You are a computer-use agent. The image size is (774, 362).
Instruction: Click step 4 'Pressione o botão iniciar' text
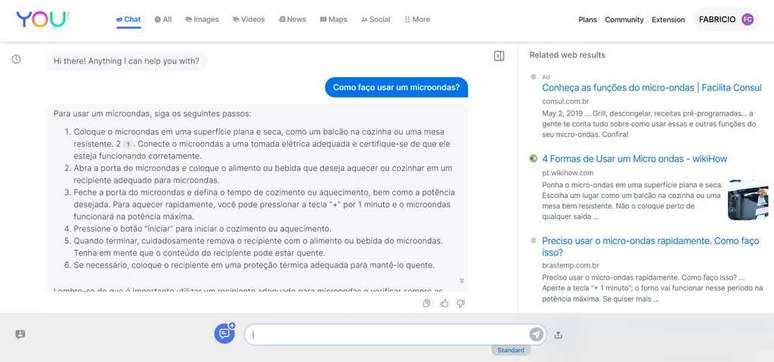(202, 229)
